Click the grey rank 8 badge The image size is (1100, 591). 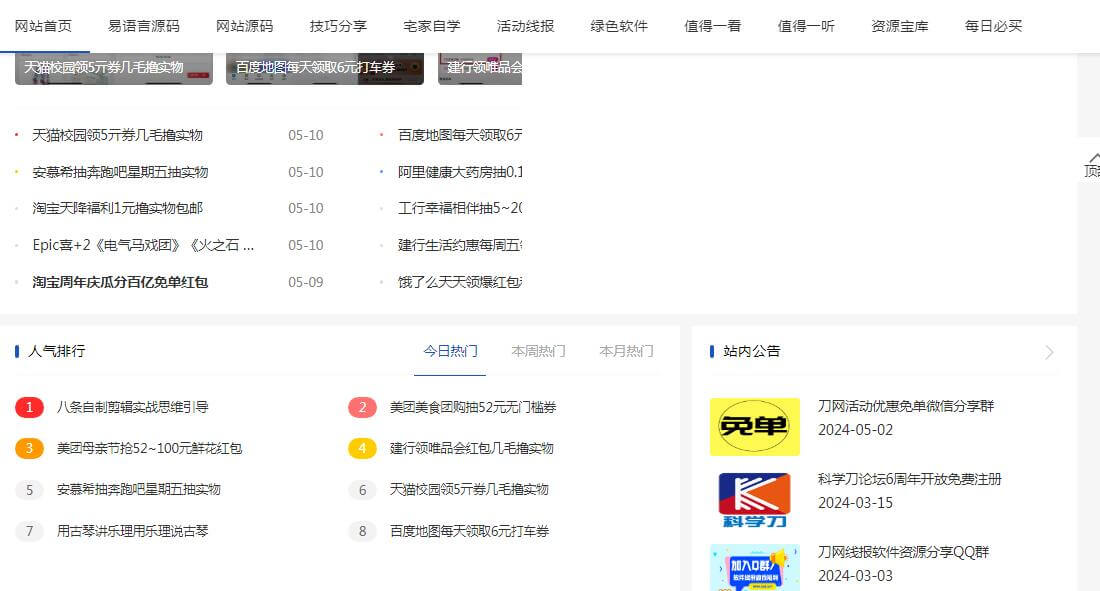point(363,531)
